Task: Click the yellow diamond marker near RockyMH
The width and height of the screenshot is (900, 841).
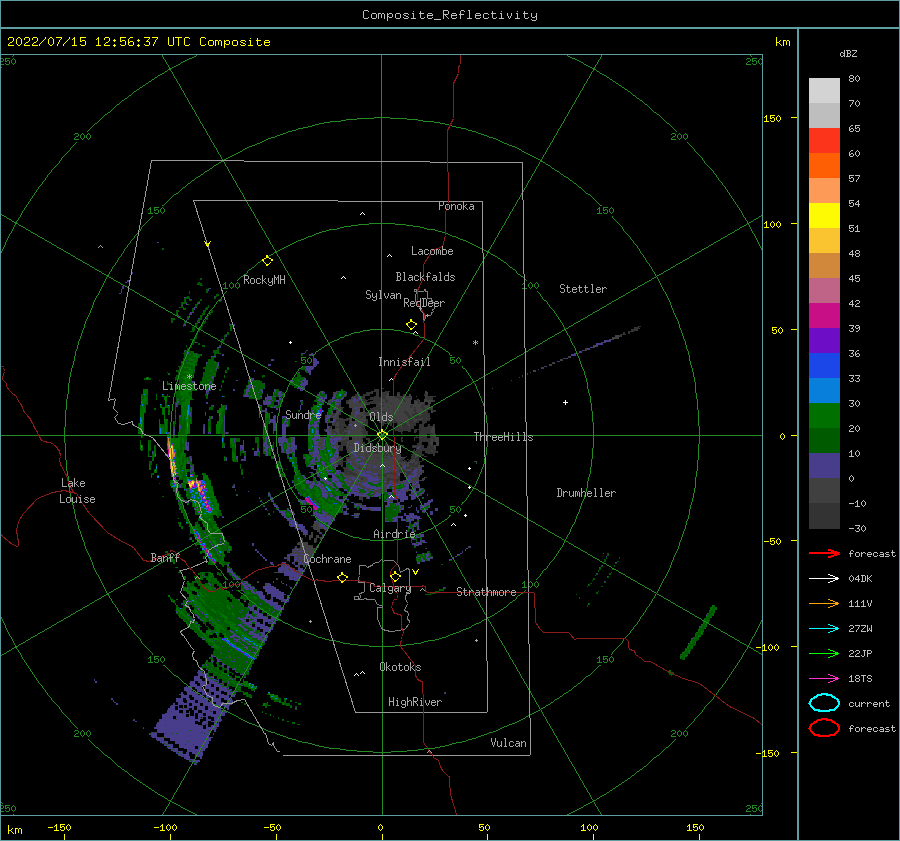Action: (x=267, y=261)
